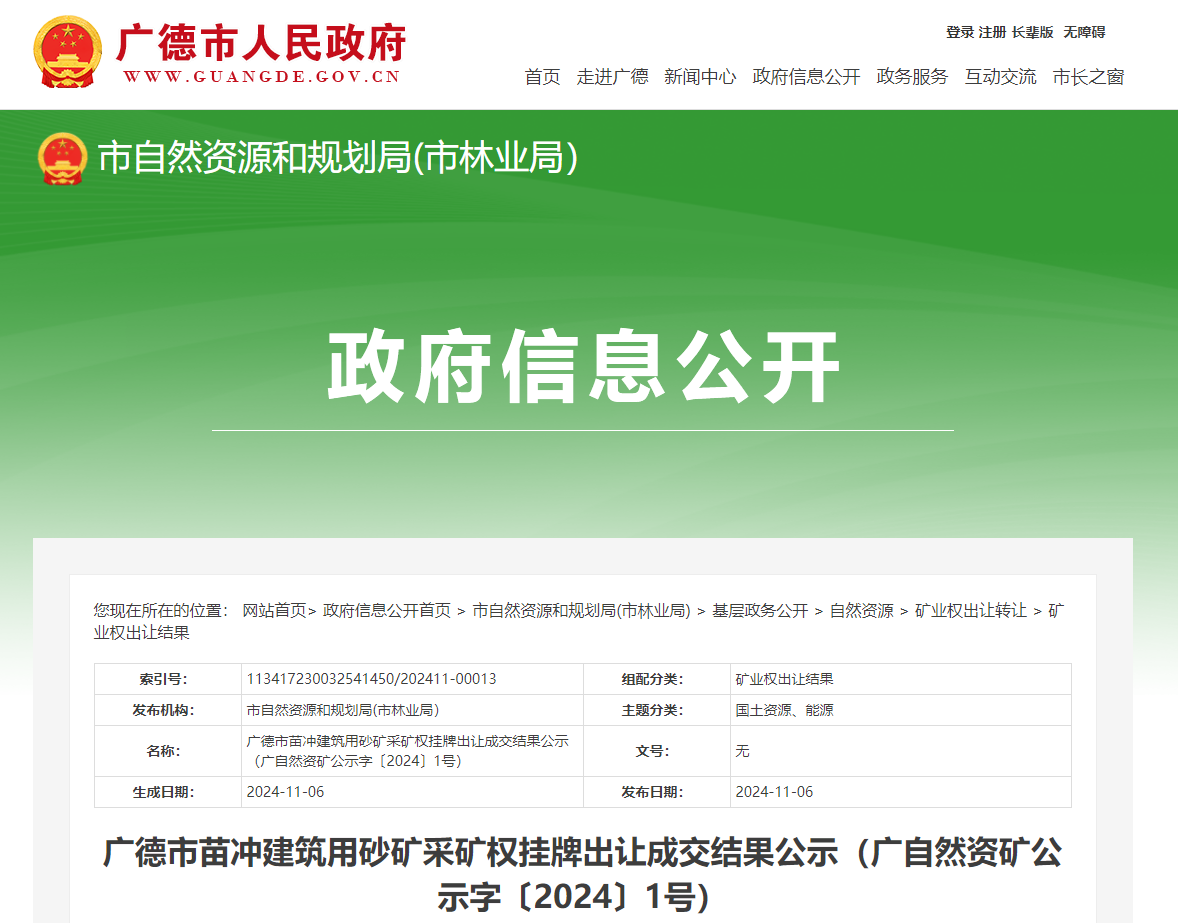Screen dimensions: 1178x923
Task: Click 矿业权出让转让 breadcrumb link
Action: 970,610
